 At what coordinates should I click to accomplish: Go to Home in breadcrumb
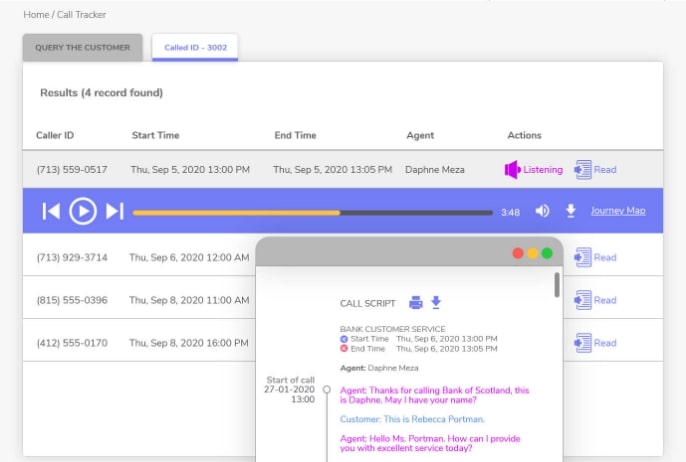point(36,14)
